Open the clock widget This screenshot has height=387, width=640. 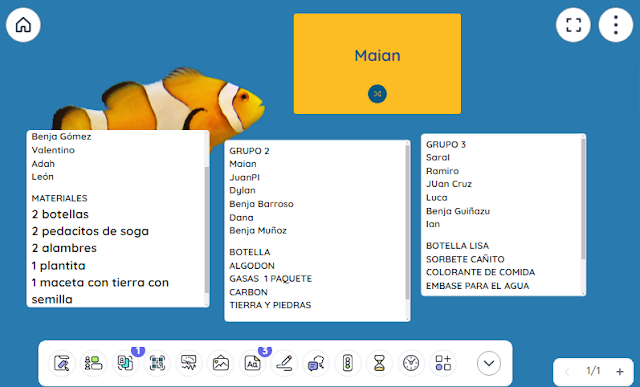point(411,363)
